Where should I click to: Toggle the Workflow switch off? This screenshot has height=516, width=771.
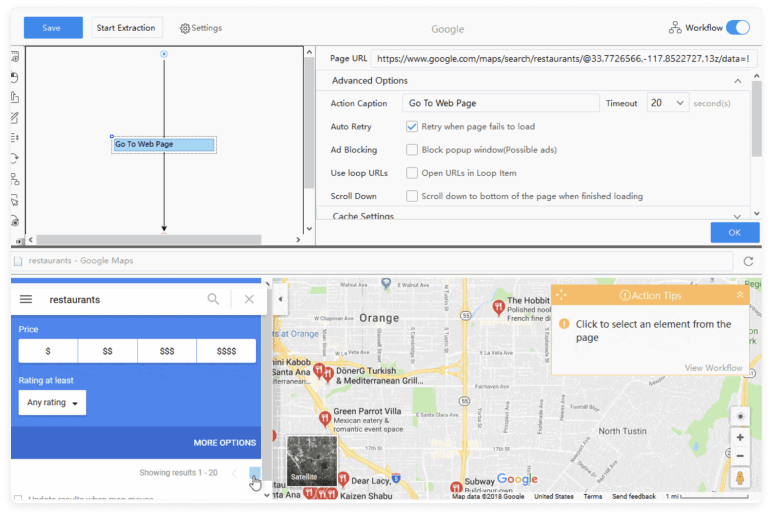point(738,28)
